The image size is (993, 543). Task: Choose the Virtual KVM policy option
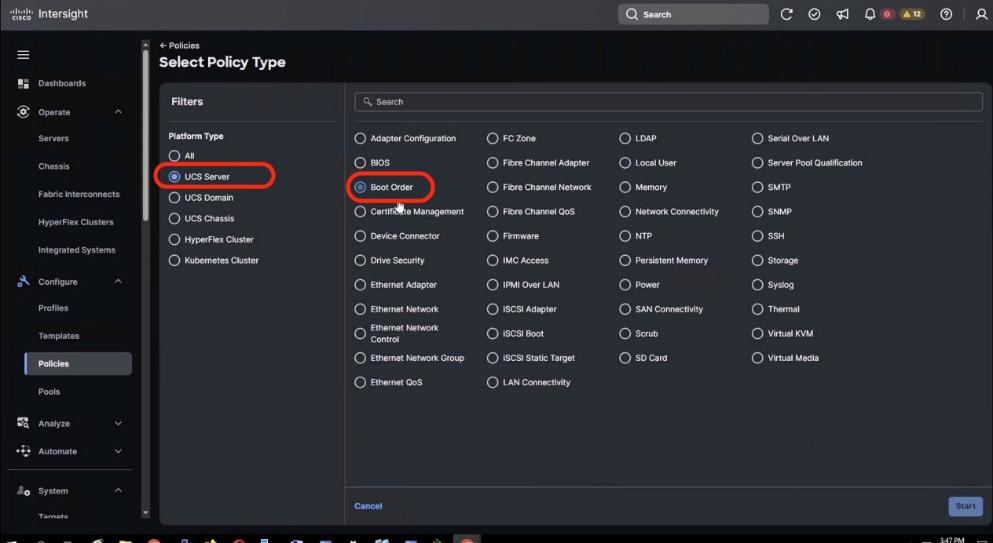[x=757, y=333]
